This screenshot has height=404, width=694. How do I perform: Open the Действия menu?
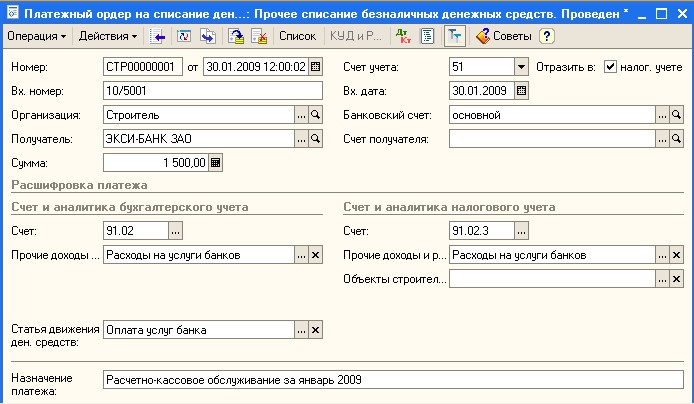108,36
